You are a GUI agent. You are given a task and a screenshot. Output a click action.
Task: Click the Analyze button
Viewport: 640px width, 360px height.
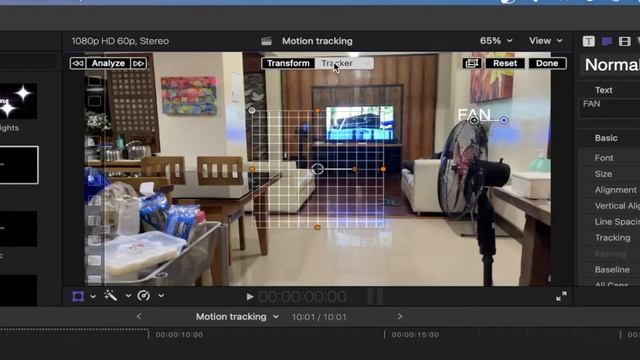(108, 63)
